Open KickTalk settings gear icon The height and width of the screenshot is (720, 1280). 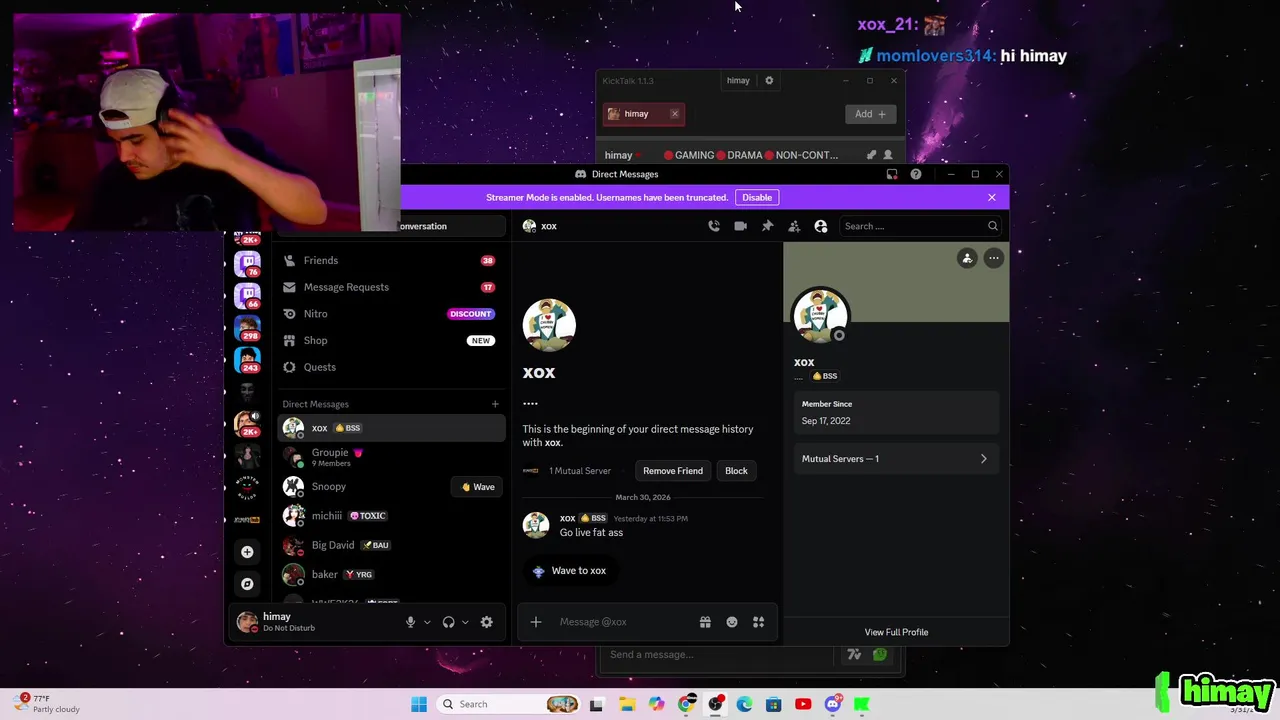coord(769,81)
